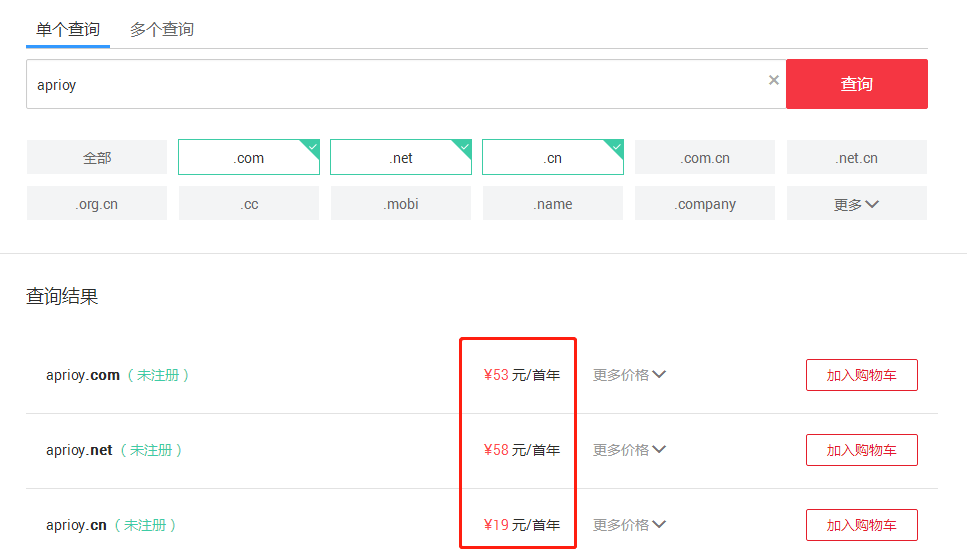Image resolution: width=967 pixels, height=556 pixels.
Task: Switch to the 多个查询 tab
Action: pyautogui.click(x=161, y=30)
